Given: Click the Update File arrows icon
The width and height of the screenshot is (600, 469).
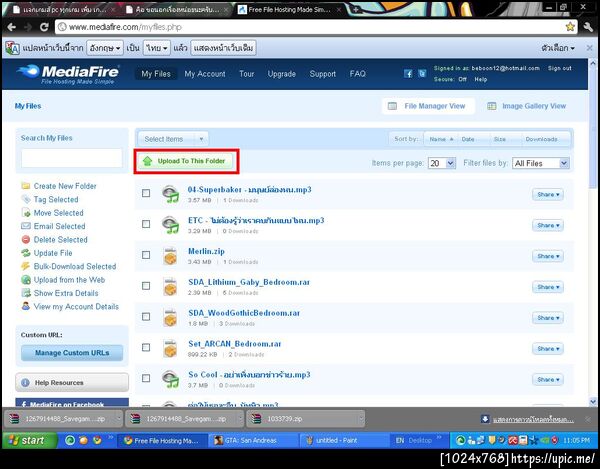Looking at the screenshot, I should [x=26, y=253].
